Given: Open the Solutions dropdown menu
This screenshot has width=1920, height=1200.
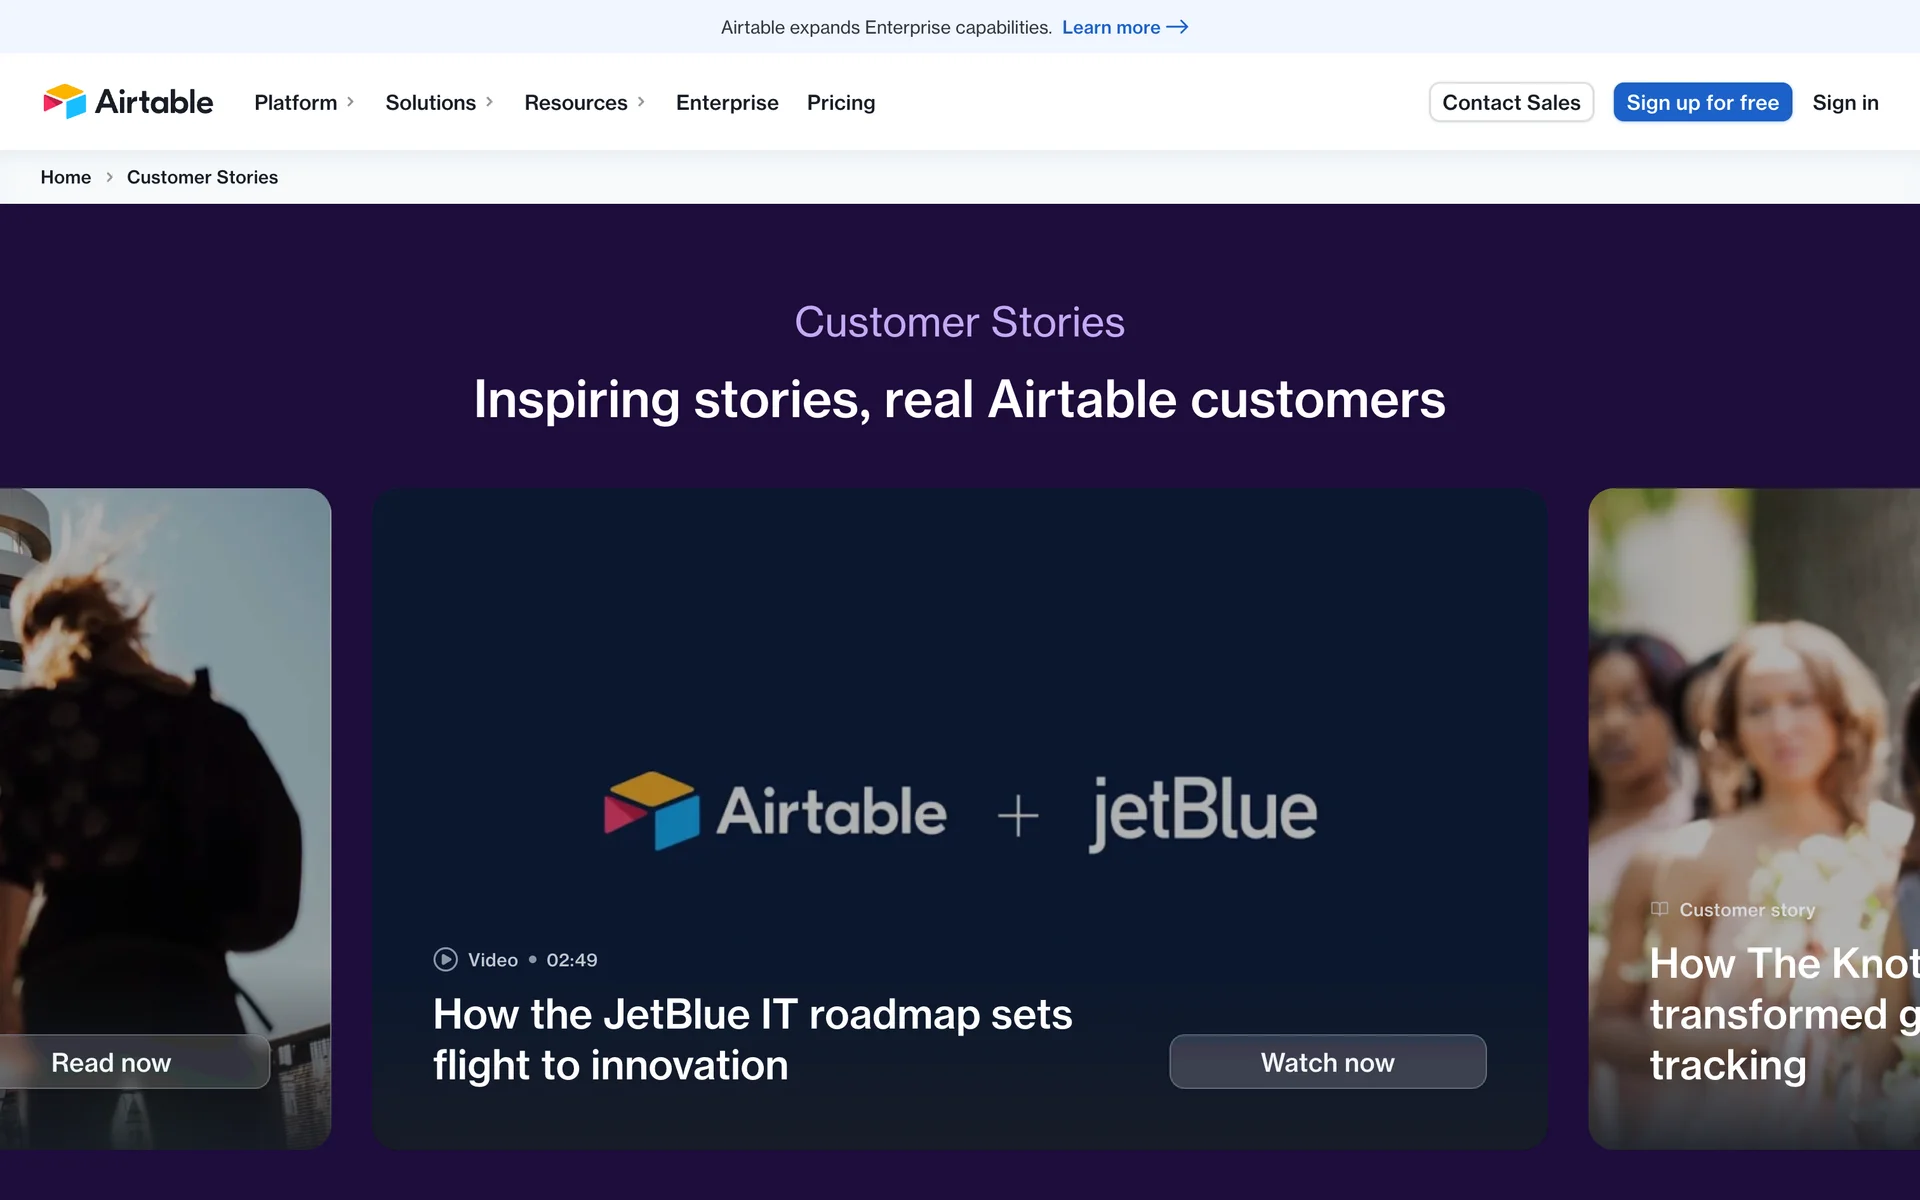Looking at the screenshot, I should 439,102.
